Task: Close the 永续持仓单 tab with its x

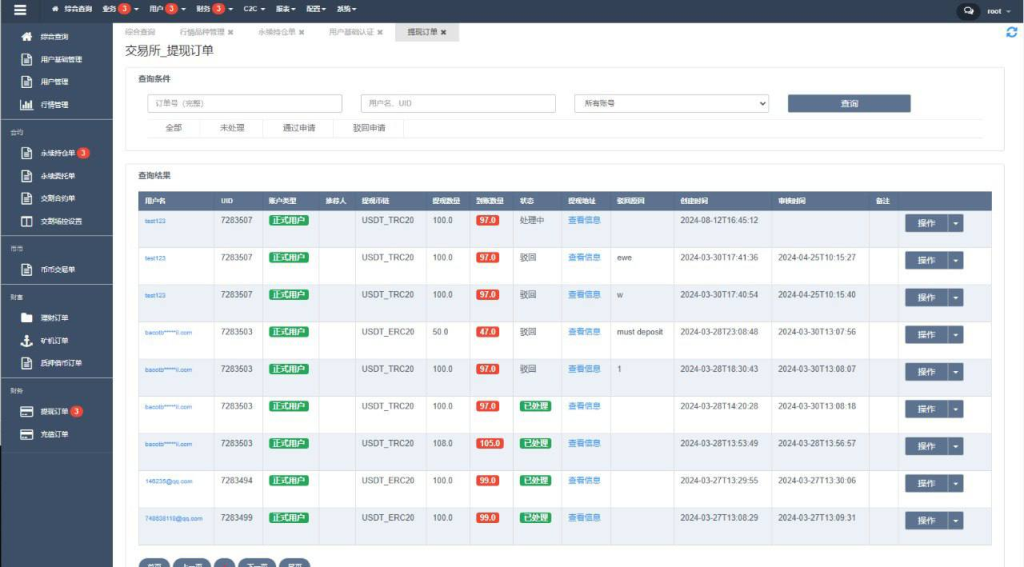Action: pyautogui.click(x=302, y=32)
